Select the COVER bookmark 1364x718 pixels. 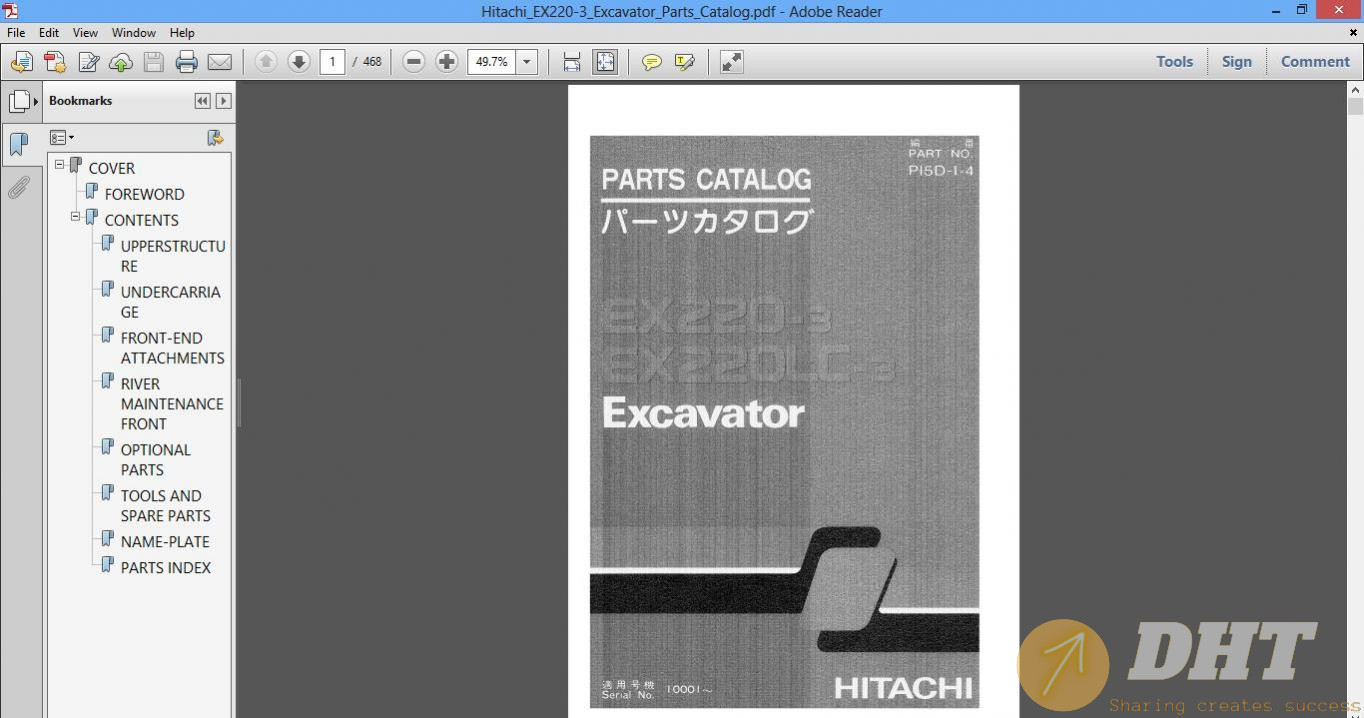click(111, 168)
